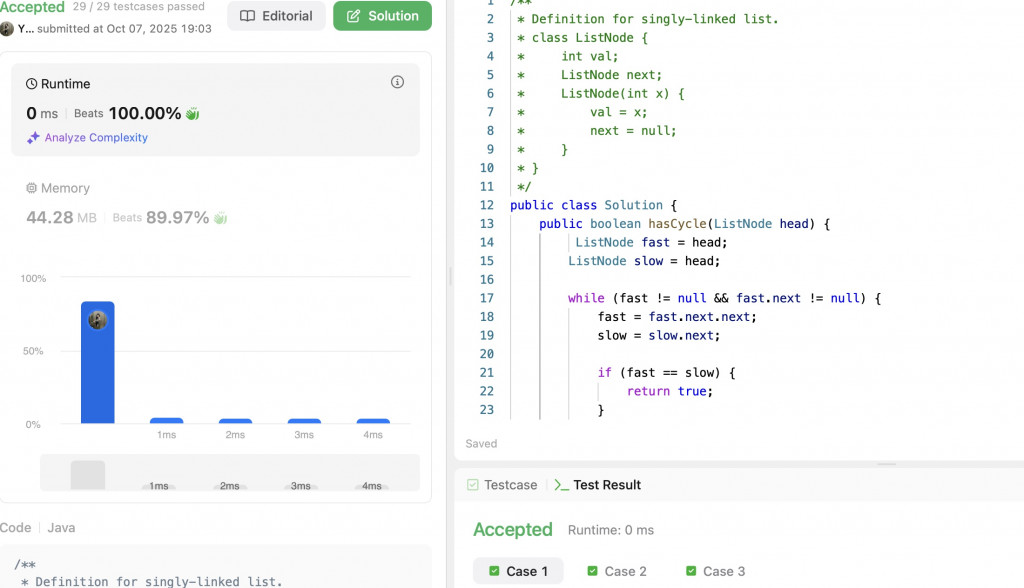
Task: Click the 3ms bar in the chart
Action: pos(304,421)
